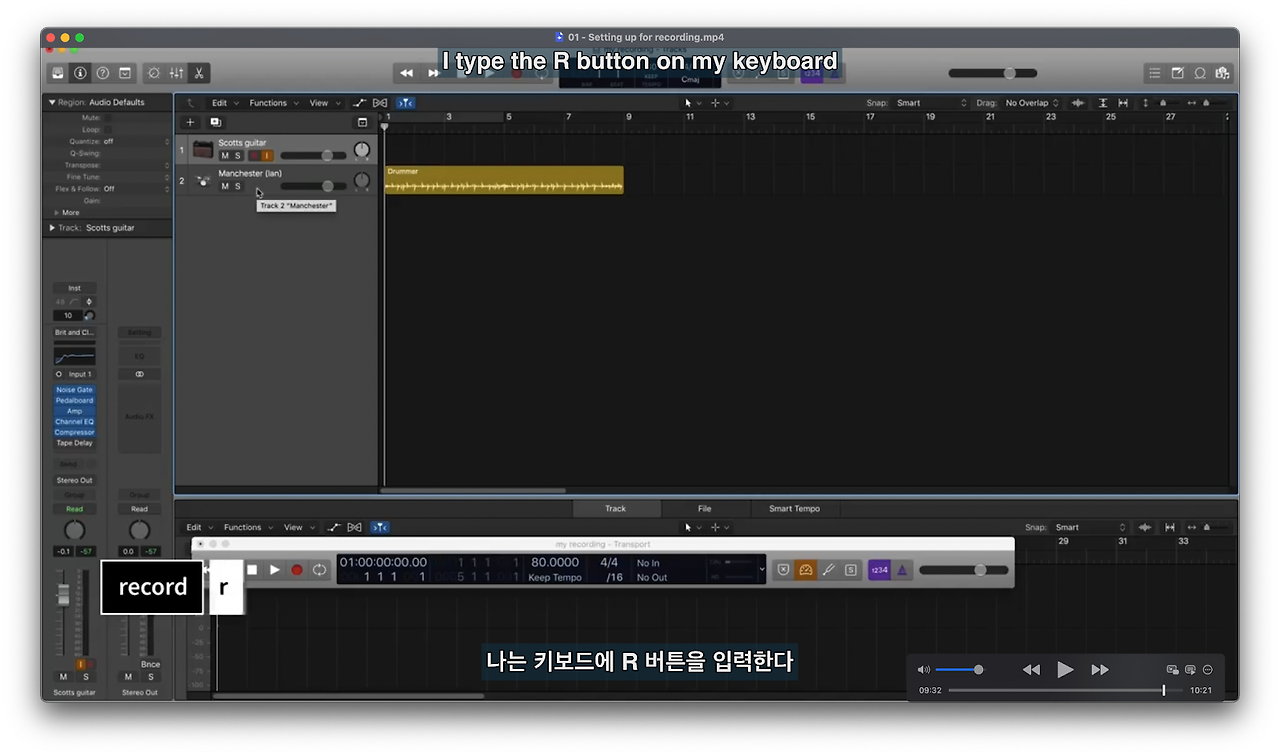The width and height of the screenshot is (1280, 756).
Task: Select the yellow Drummer region
Action: pyautogui.click(x=504, y=180)
